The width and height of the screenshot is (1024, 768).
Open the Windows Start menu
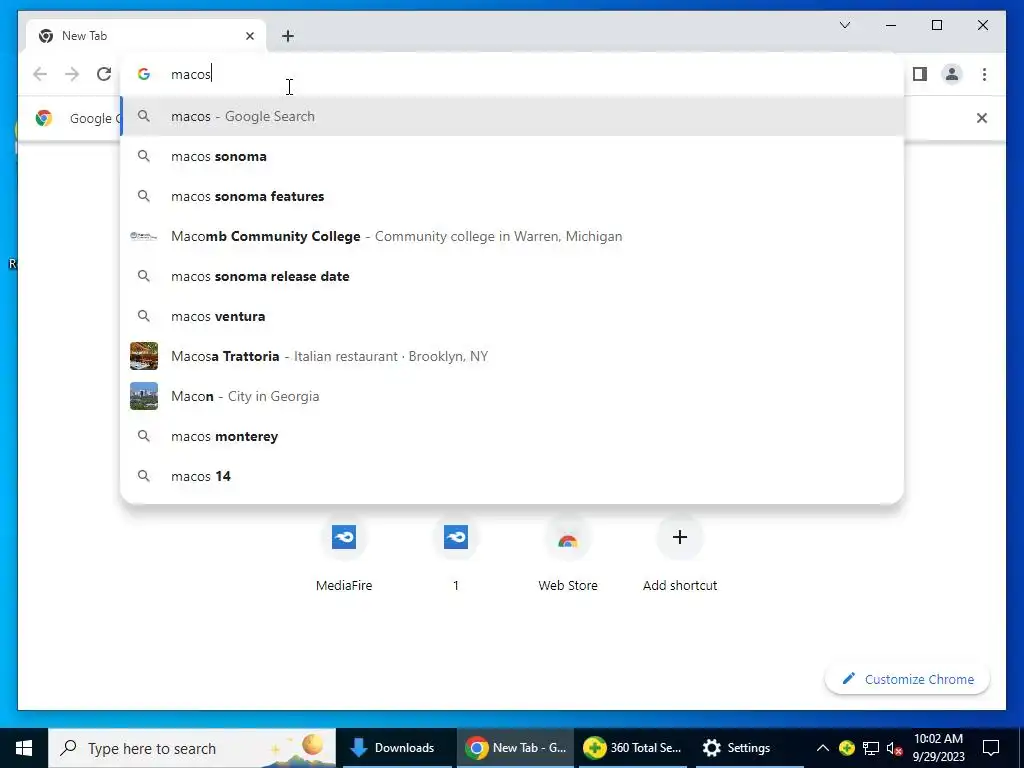[x=24, y=748]
